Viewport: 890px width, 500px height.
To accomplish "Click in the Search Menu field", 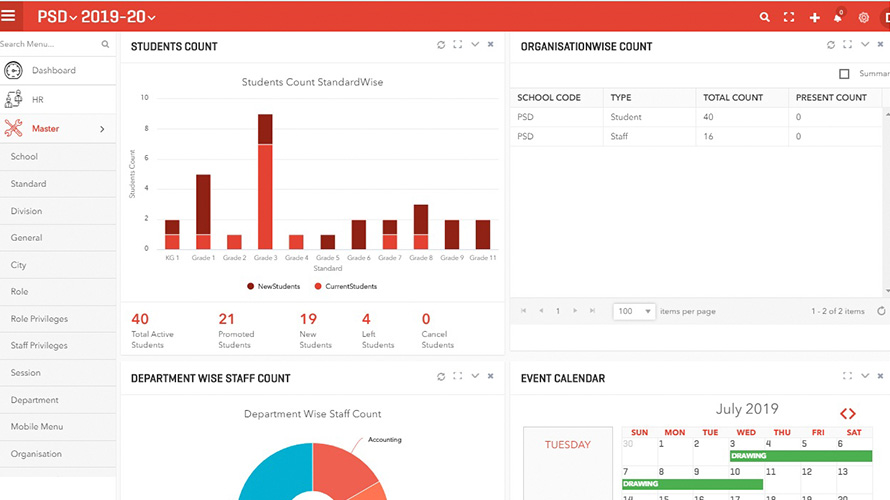I will click(49, 44).
